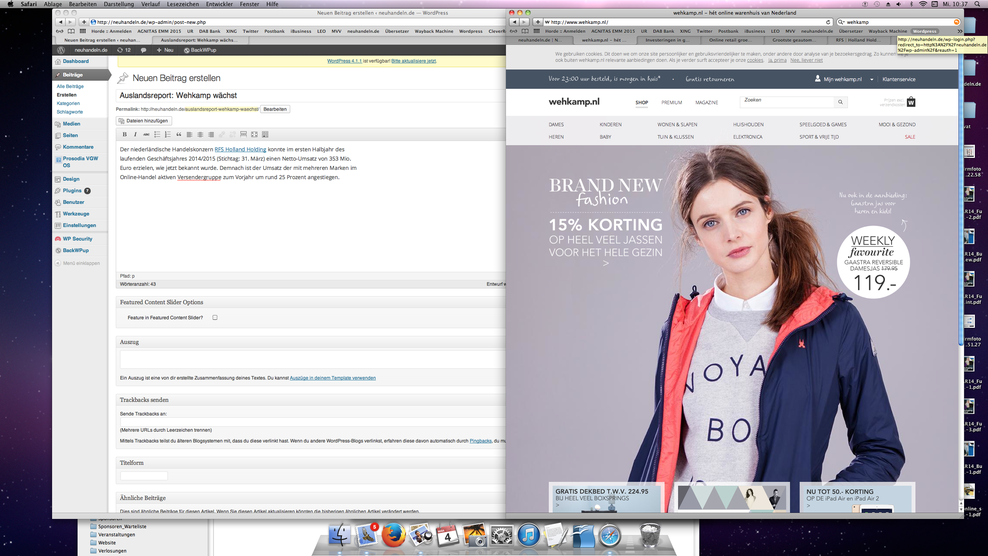The height and width of the screenshot is (556, 988).
Task: Open Finder from the Dock
Action: click(339, 535)
